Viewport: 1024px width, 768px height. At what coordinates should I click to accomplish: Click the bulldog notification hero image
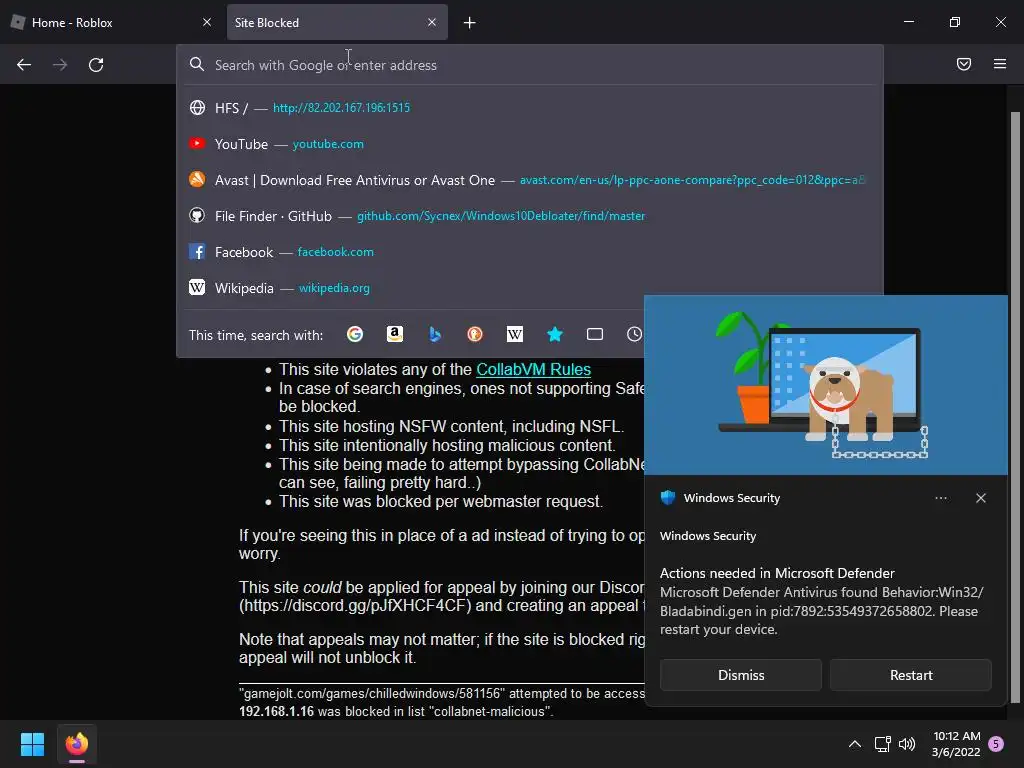click(x=825, y=385)
